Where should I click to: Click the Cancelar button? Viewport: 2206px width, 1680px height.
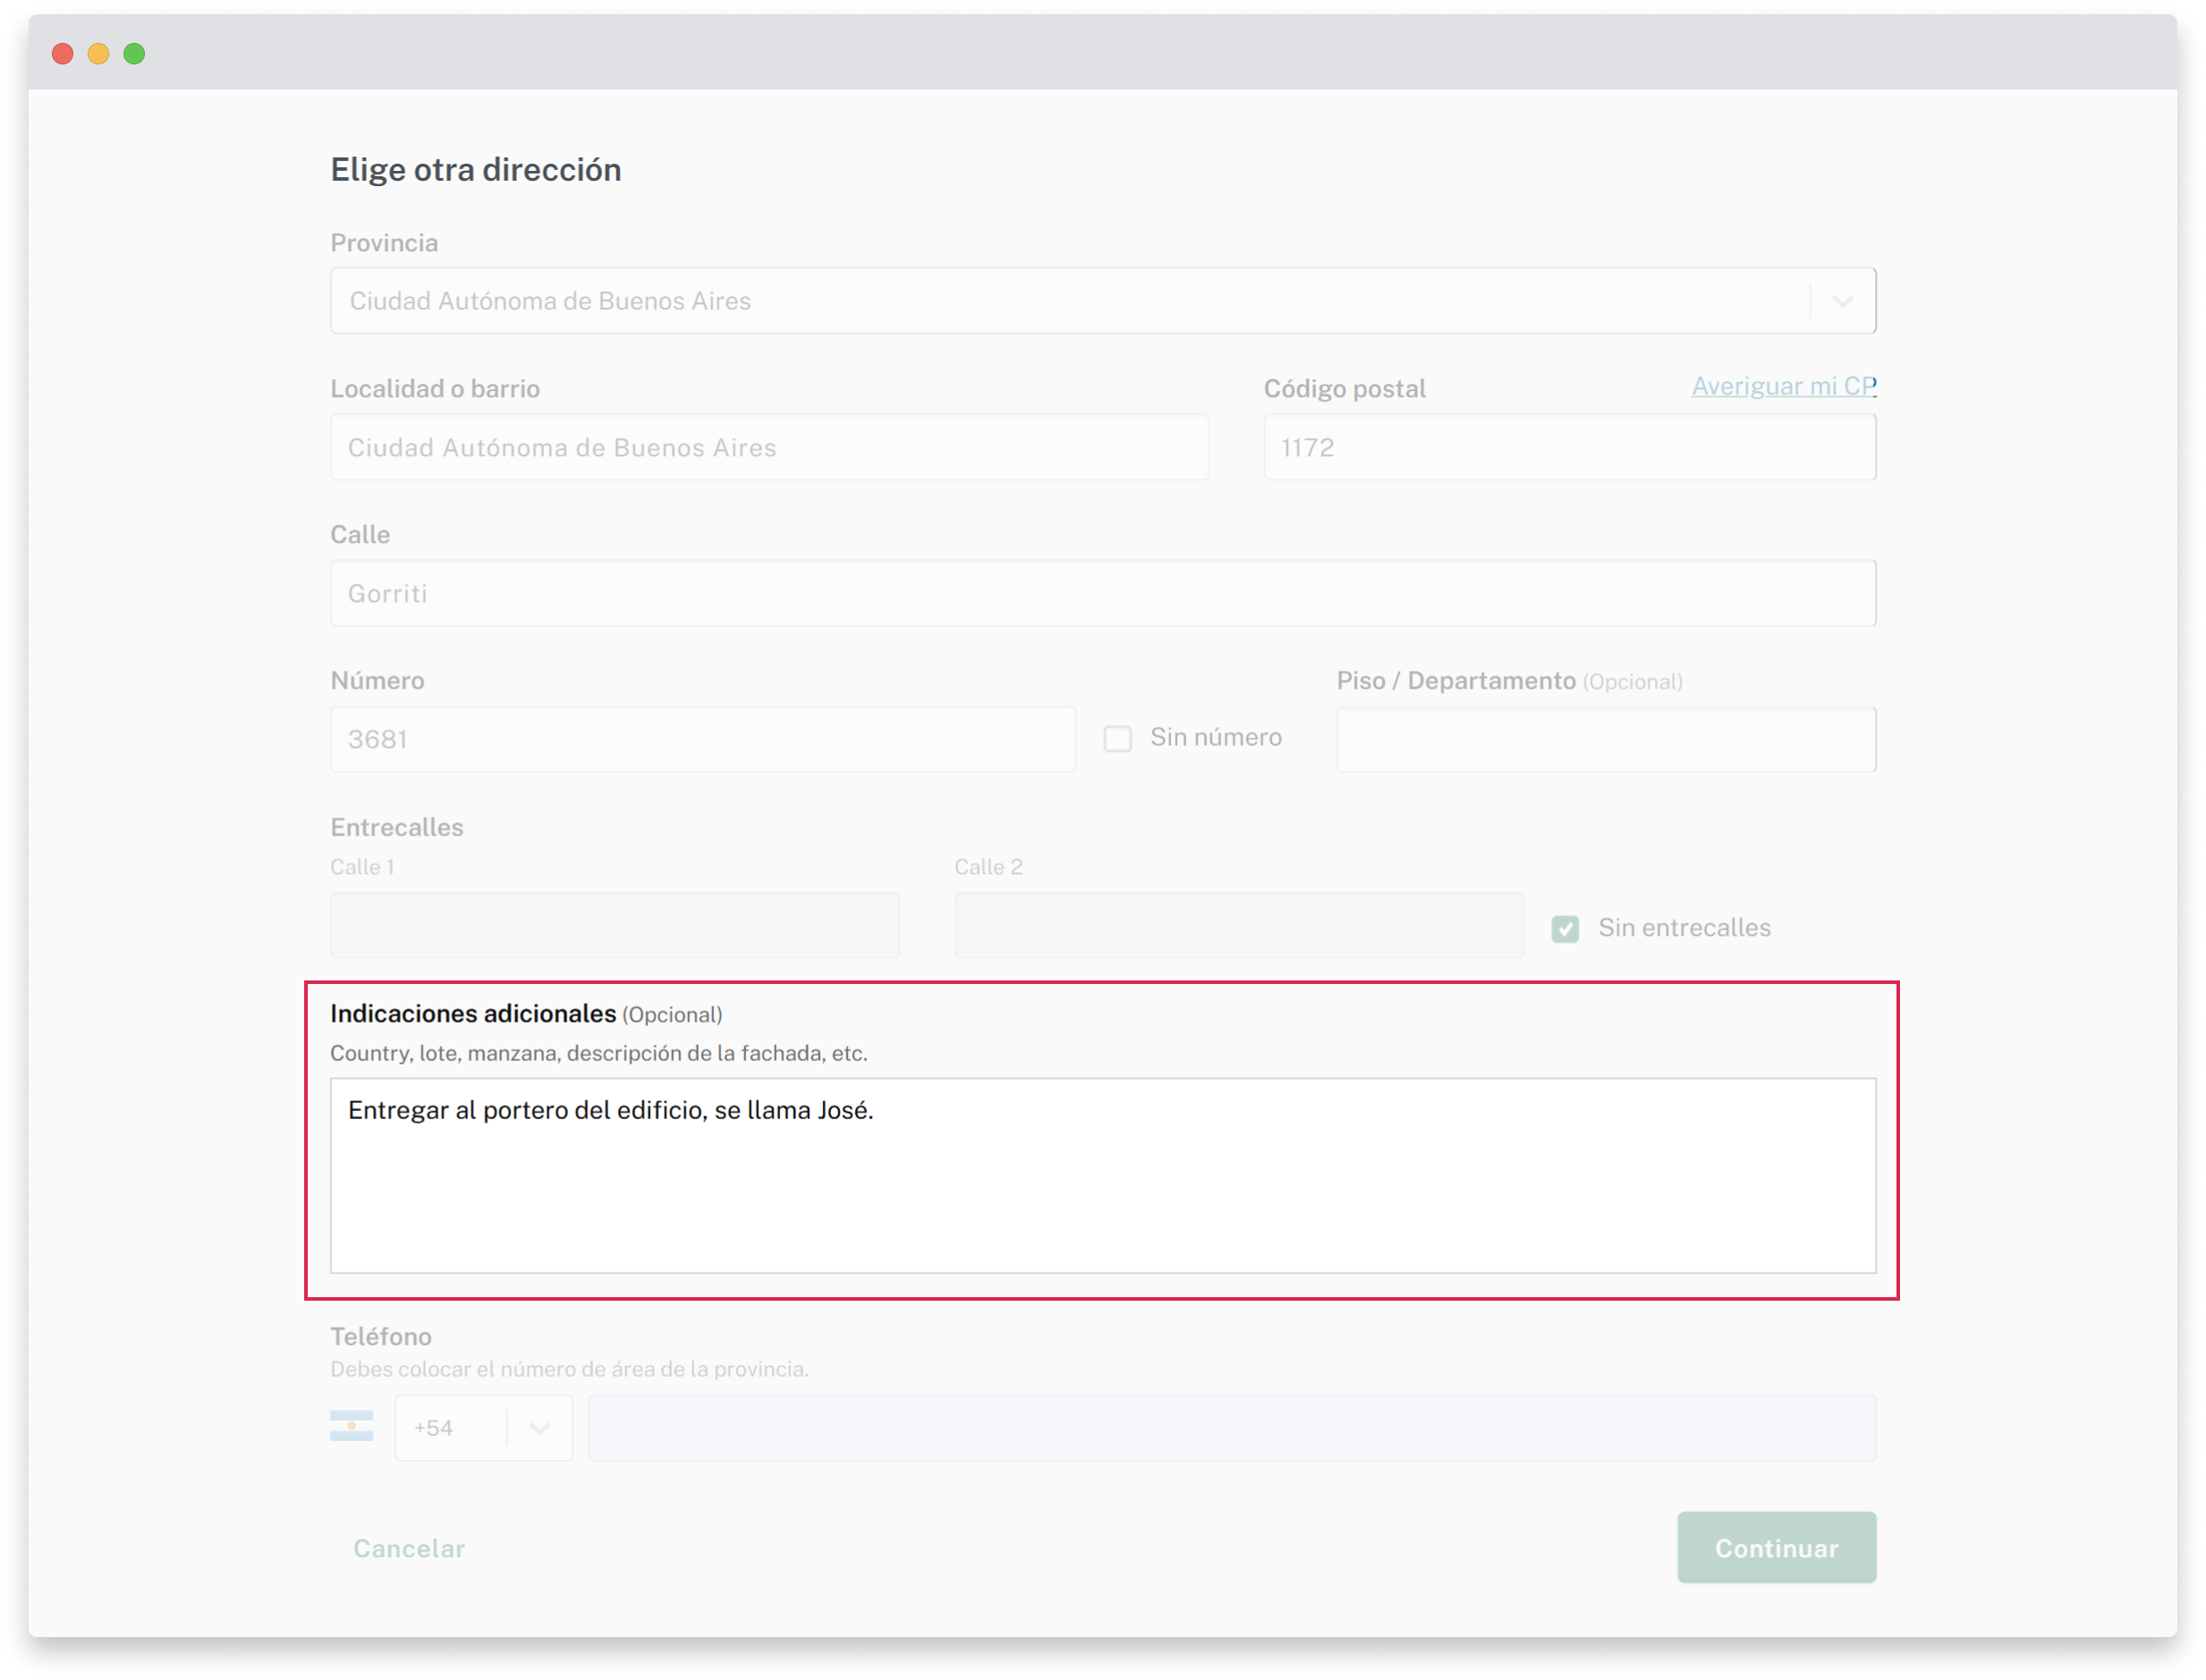click(x=409, y=1548)
